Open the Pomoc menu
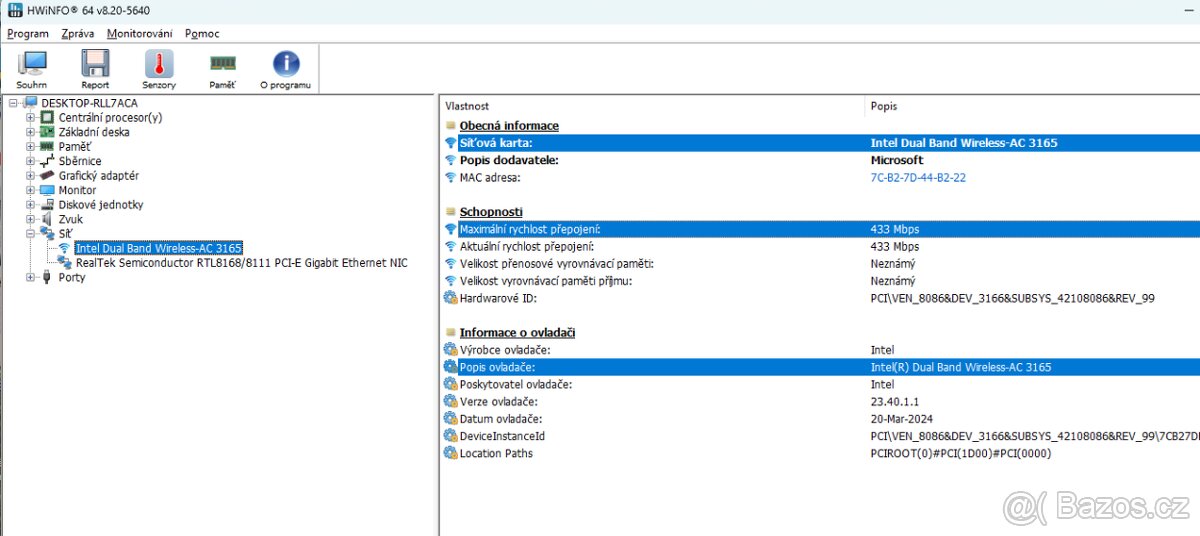 click(202, 33)
